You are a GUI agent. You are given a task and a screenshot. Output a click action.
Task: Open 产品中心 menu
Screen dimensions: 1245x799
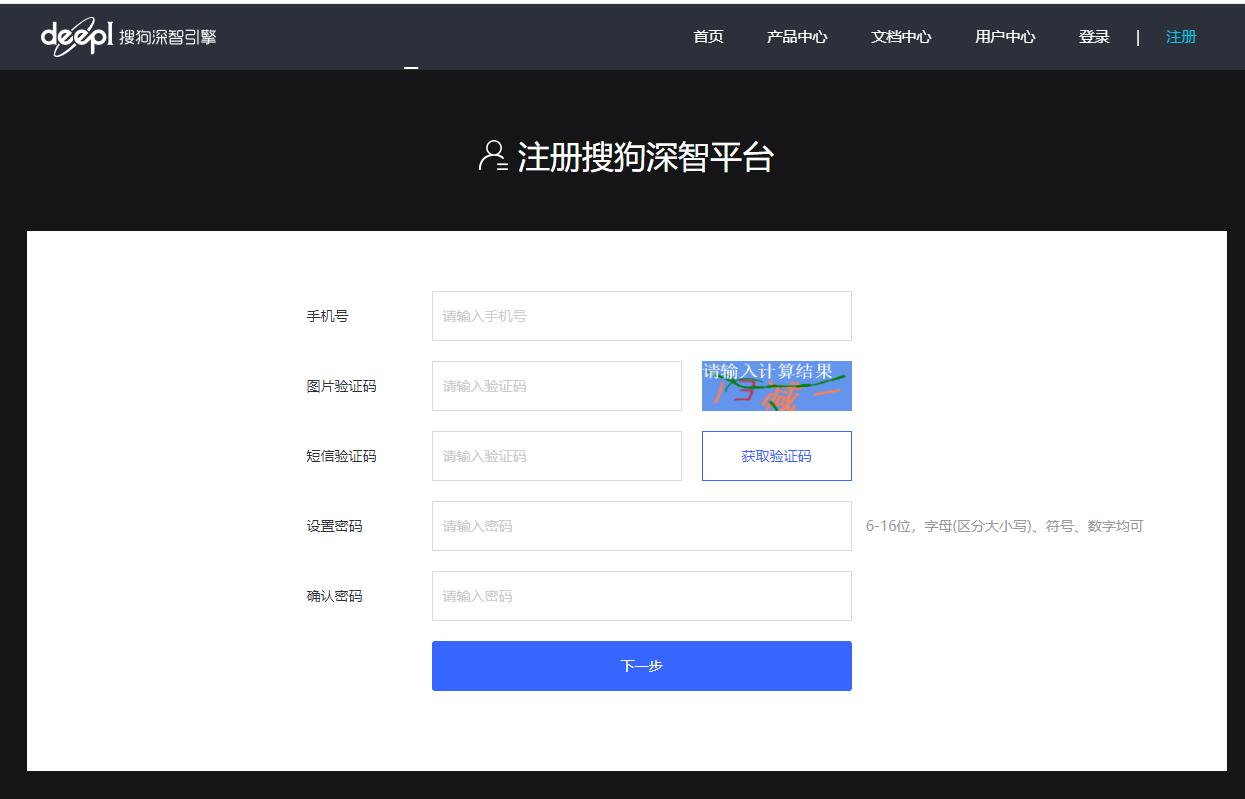[x=797, y=37]
